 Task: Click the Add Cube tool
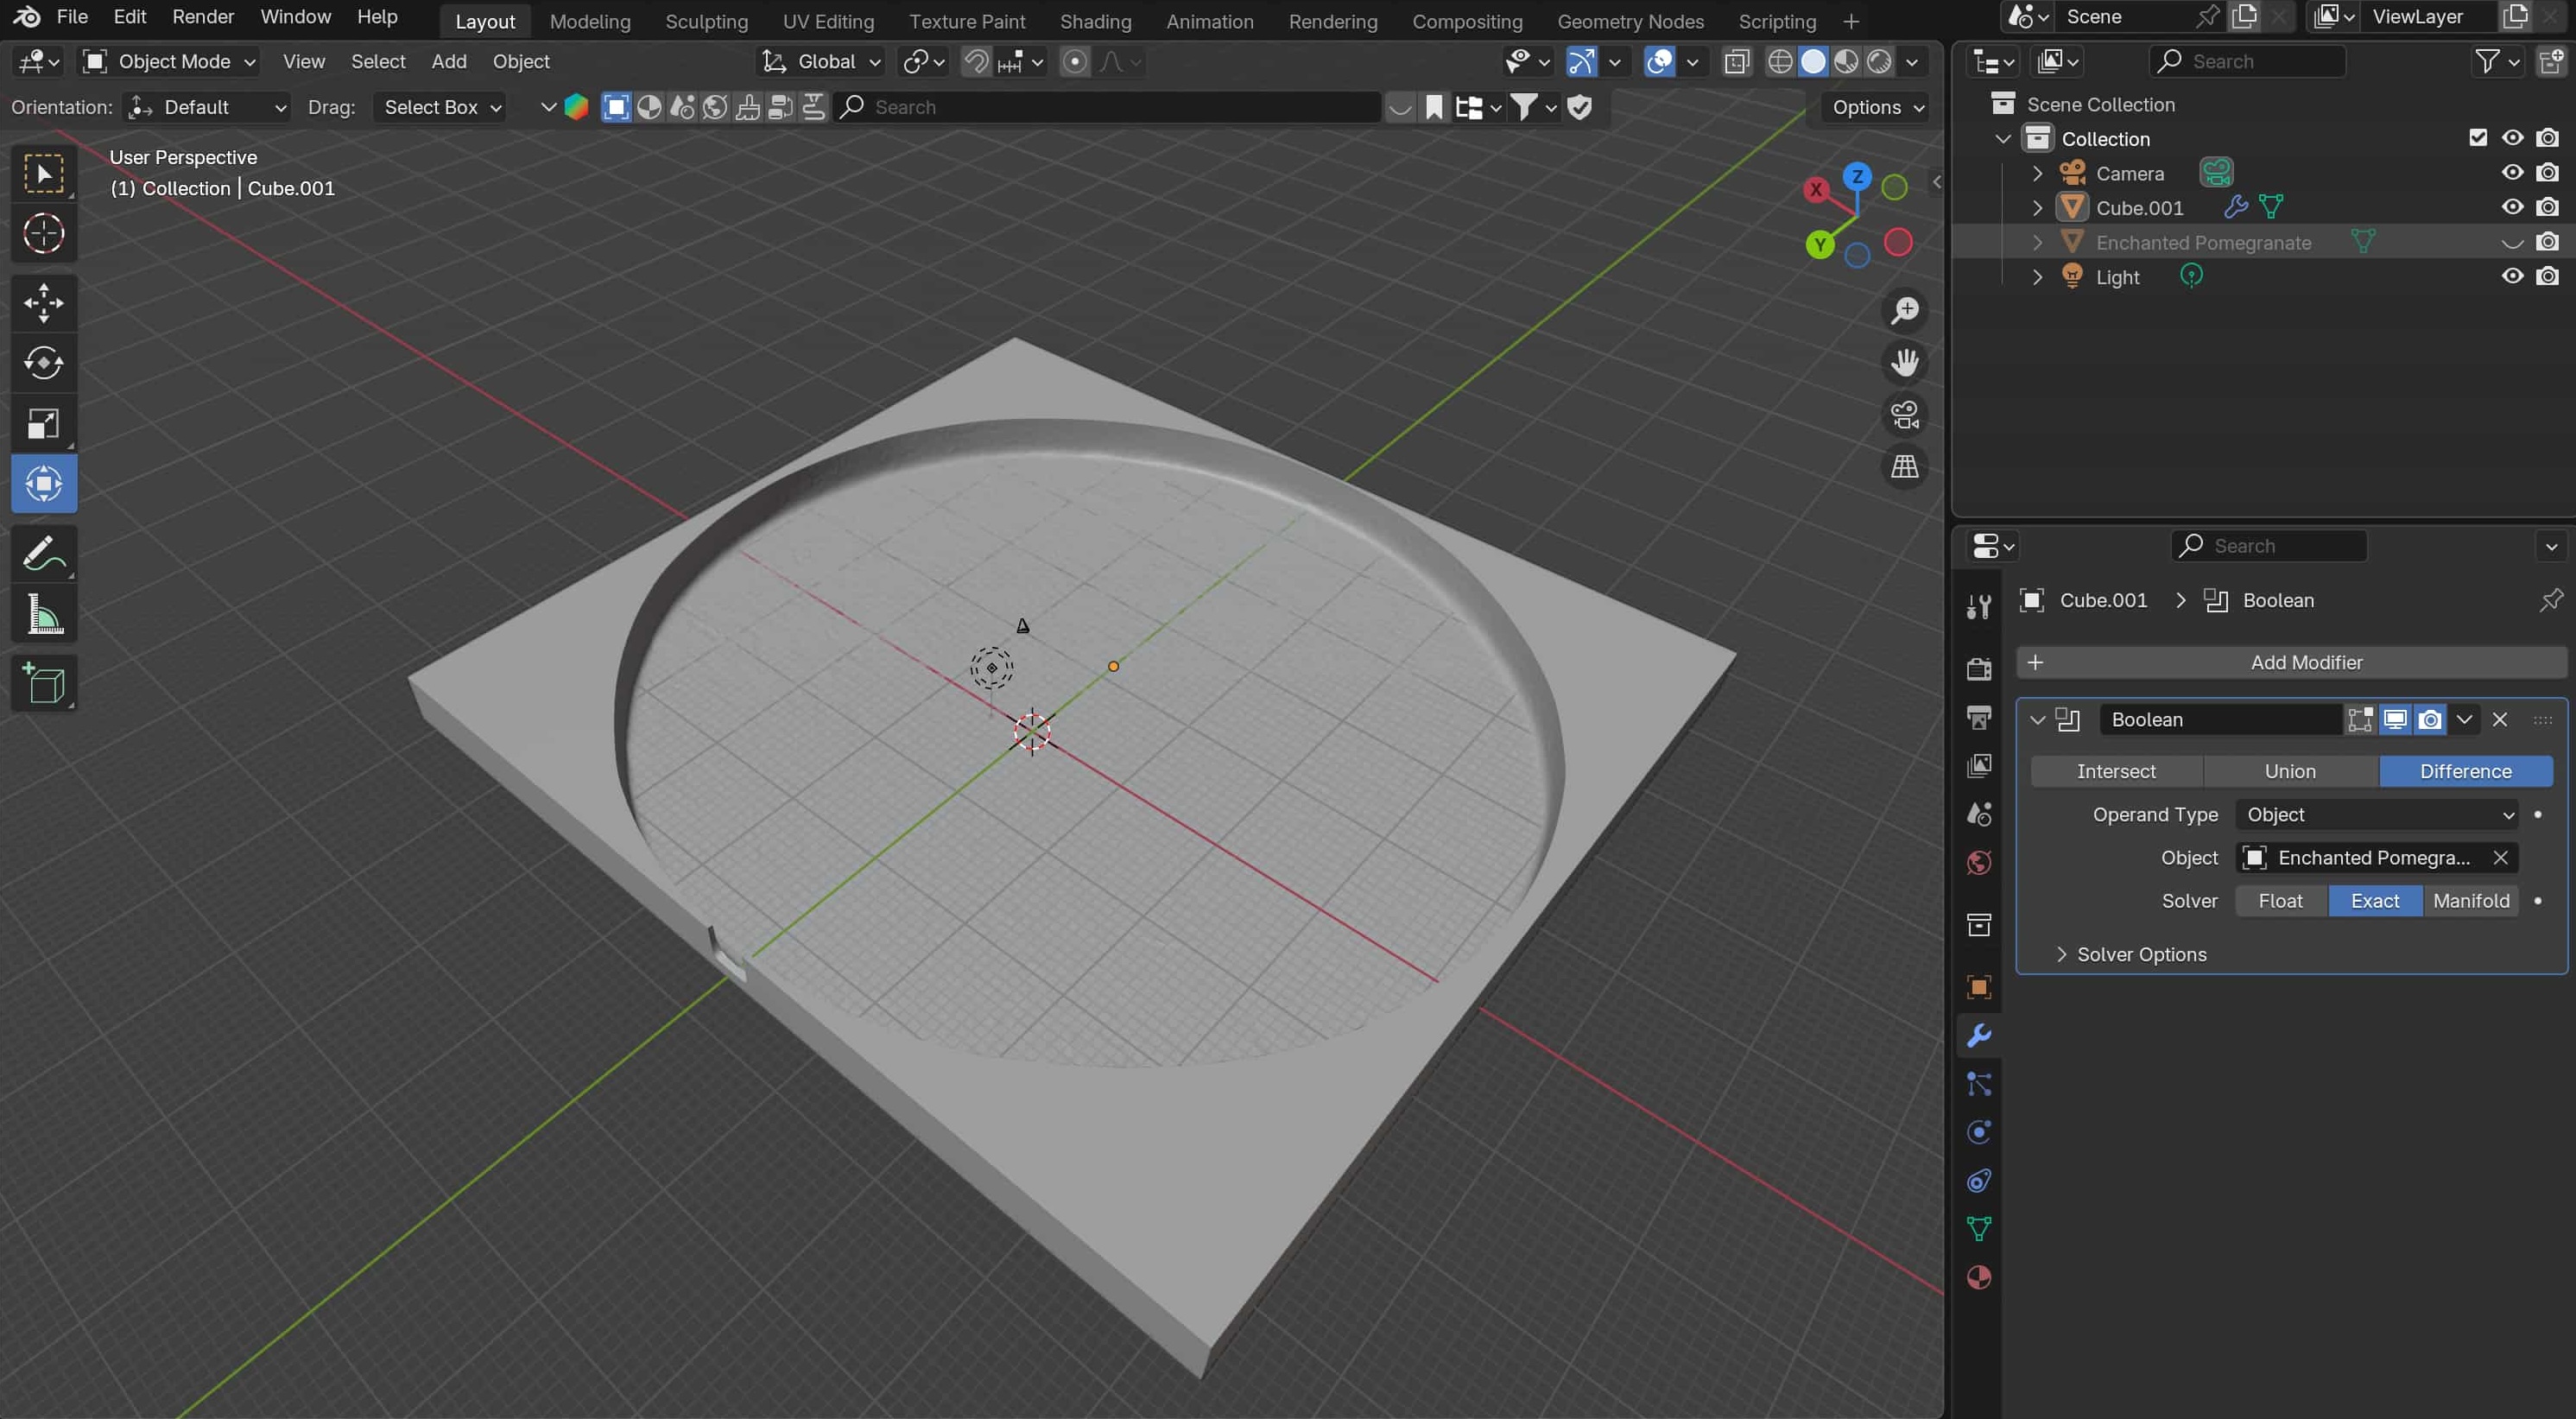click(43, 684)
